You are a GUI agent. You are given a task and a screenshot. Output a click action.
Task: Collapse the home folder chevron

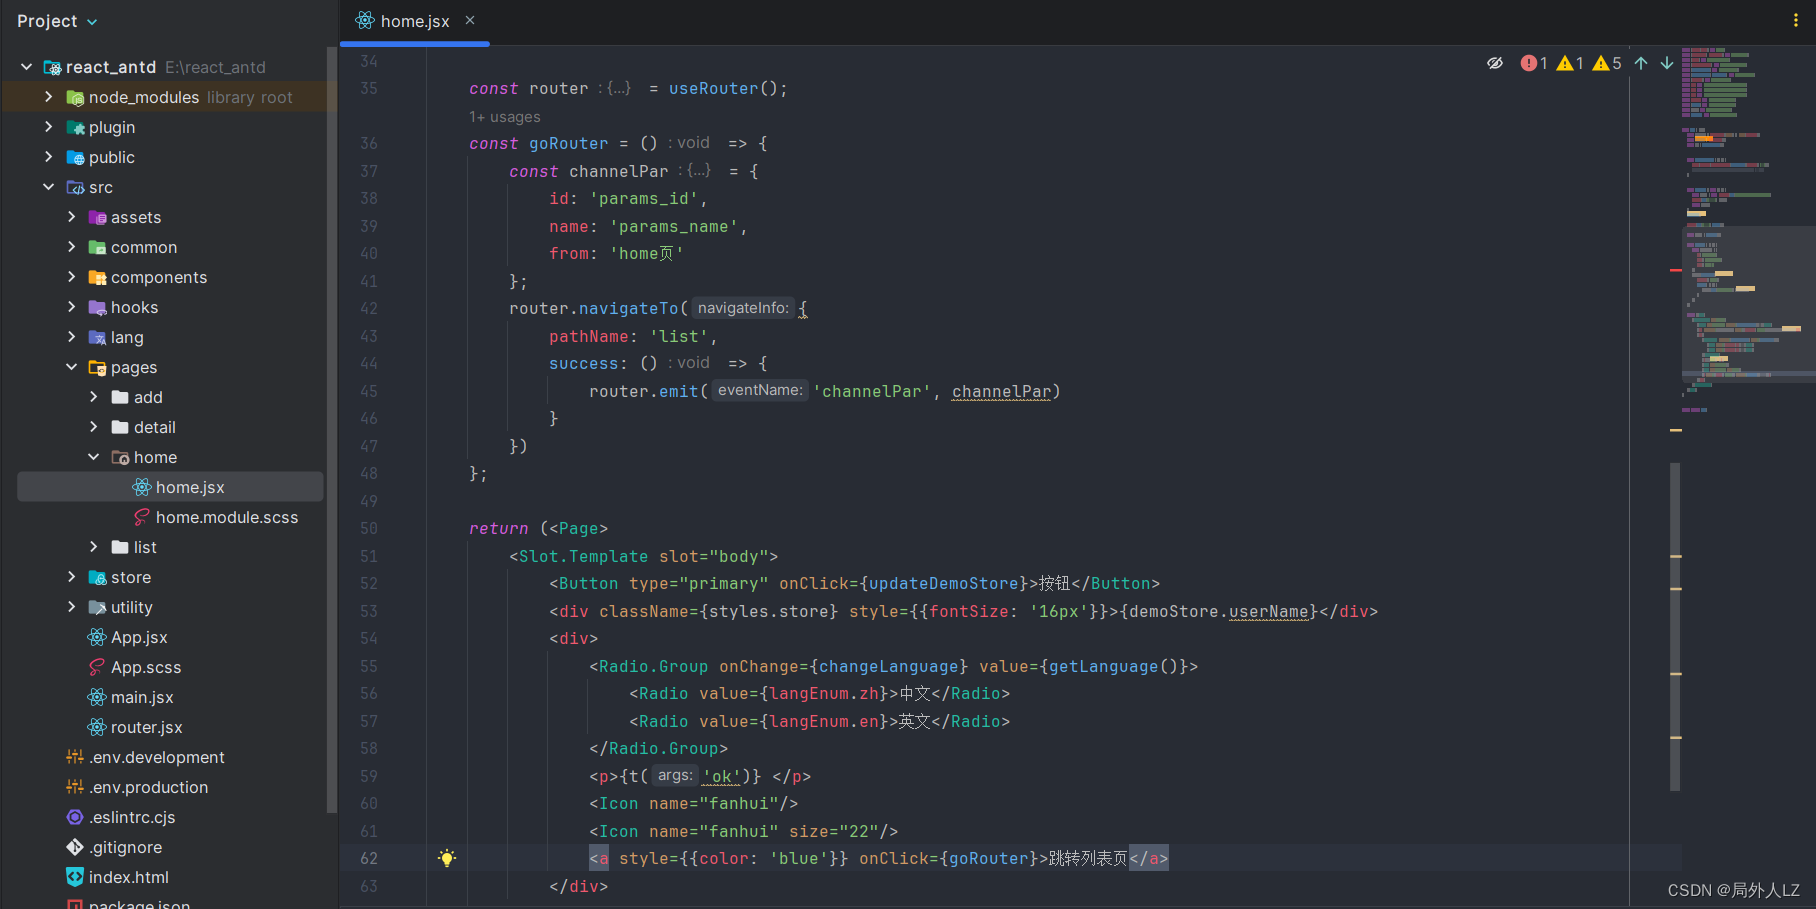pyautogui.click(x=94, y=457)
